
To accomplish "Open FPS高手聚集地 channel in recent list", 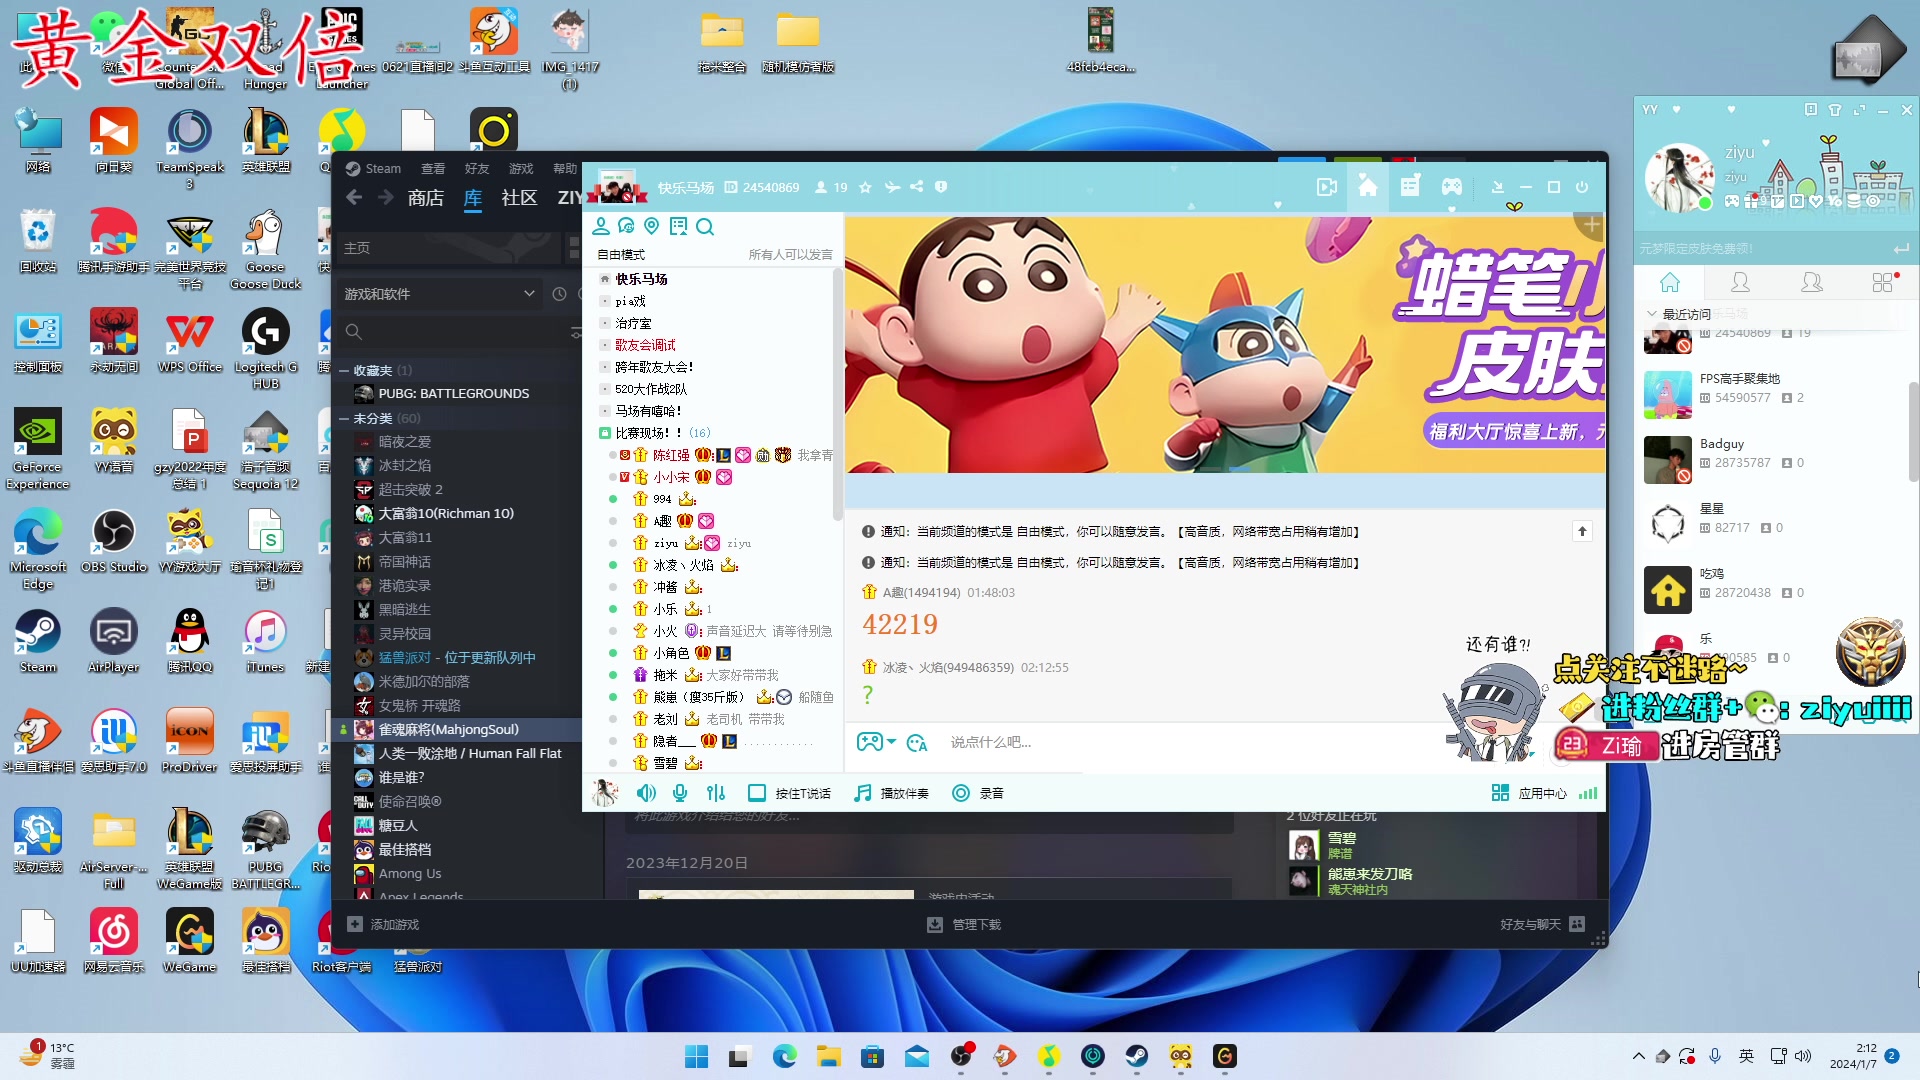I will click(x=1775, y=393).
